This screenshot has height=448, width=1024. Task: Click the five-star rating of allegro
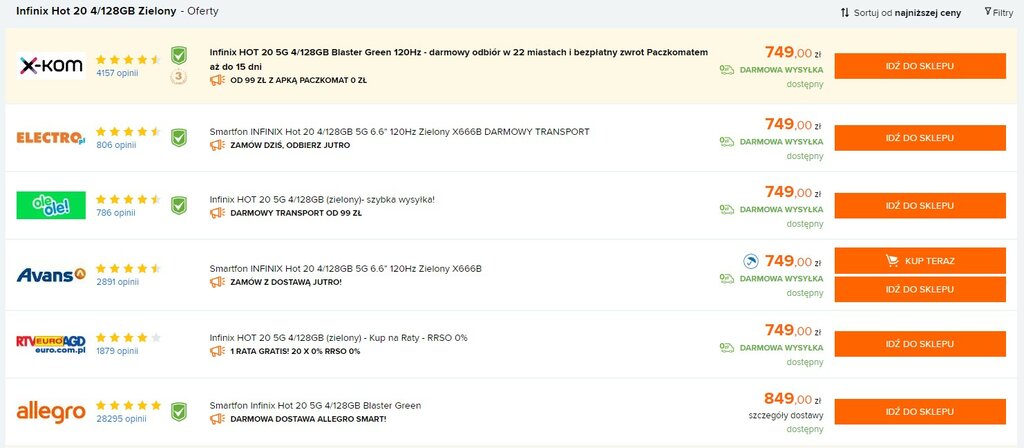(128, 406)
